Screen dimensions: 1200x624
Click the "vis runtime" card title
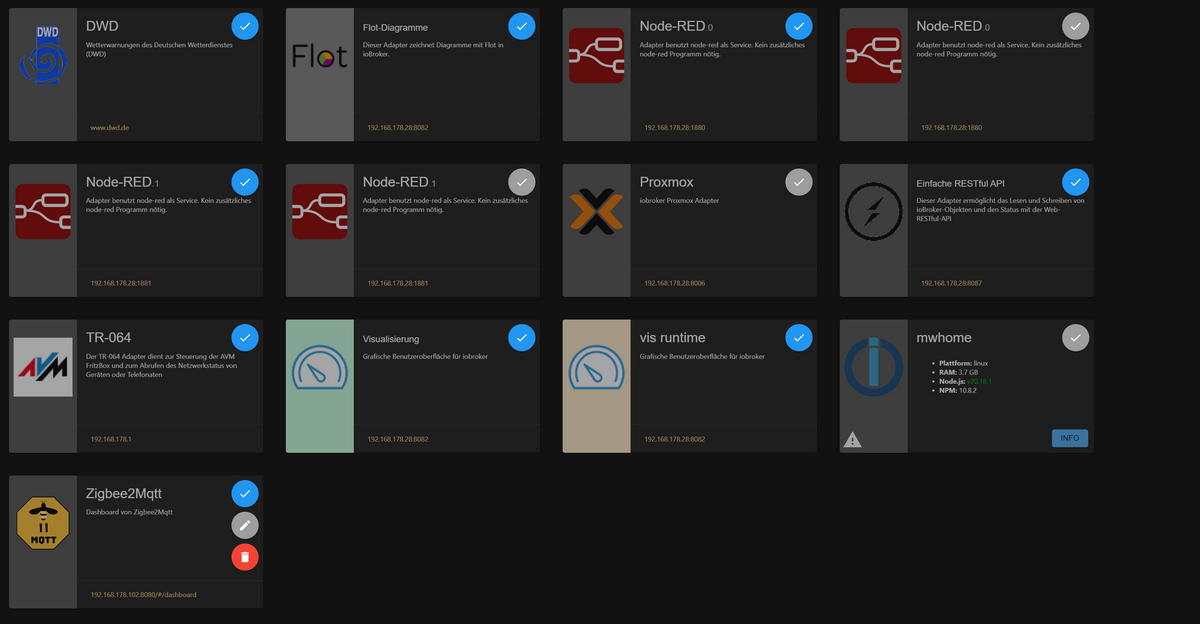[x=672, y=338]
